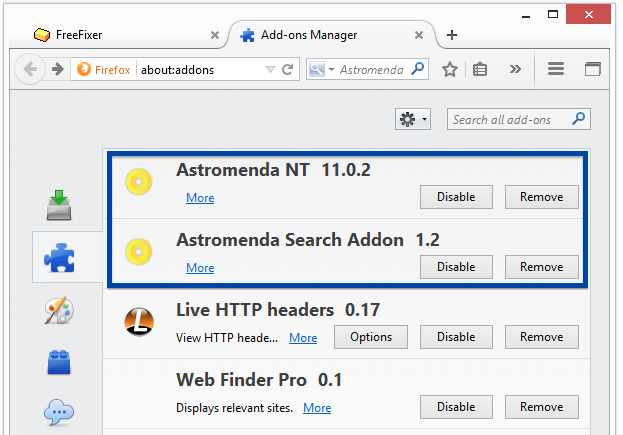This screenshot has width=623, height=435.
Task: Click the Astromenda search magnifier icon
Action: point(418,69)
